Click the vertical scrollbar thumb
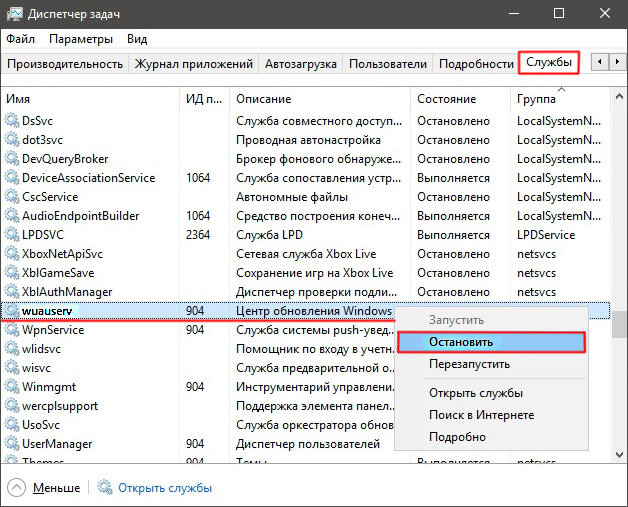The height and width of the screenshot is (507, 628). 619,325
